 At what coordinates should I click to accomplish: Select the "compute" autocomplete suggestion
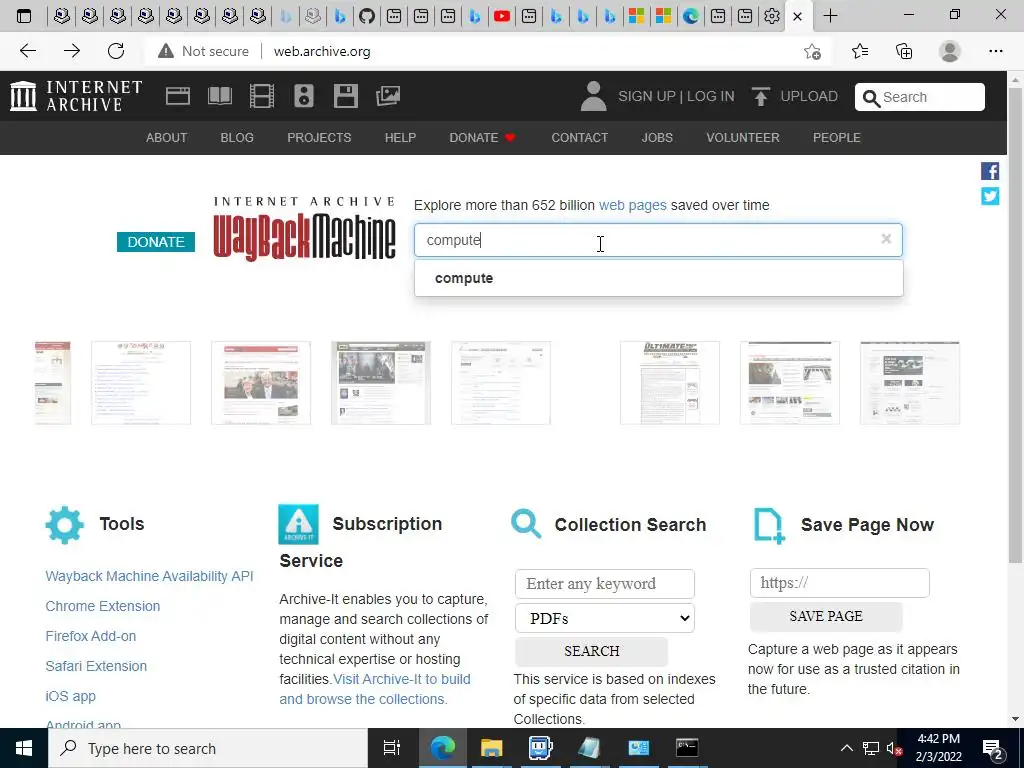(658, 278)
